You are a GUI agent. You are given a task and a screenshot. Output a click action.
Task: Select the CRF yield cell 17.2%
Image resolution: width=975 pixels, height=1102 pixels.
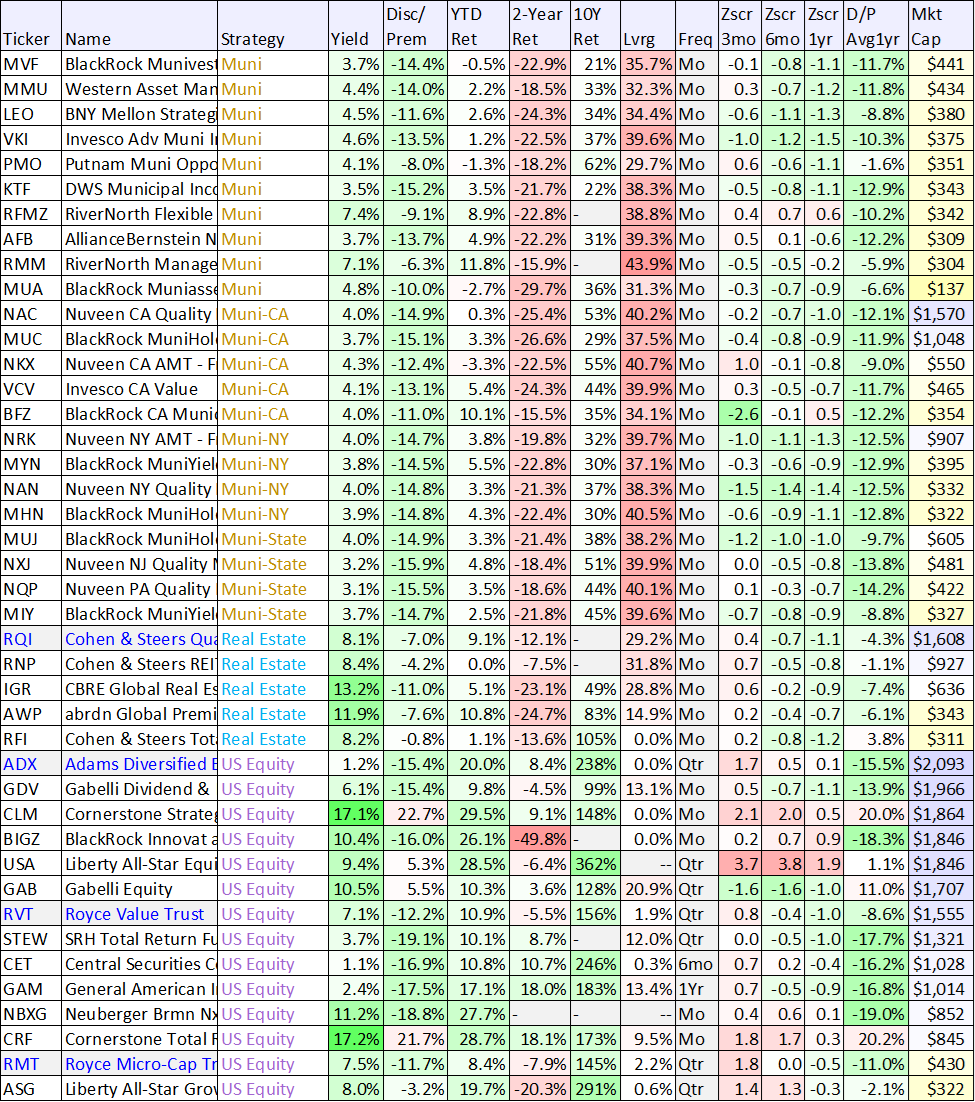356,1039
